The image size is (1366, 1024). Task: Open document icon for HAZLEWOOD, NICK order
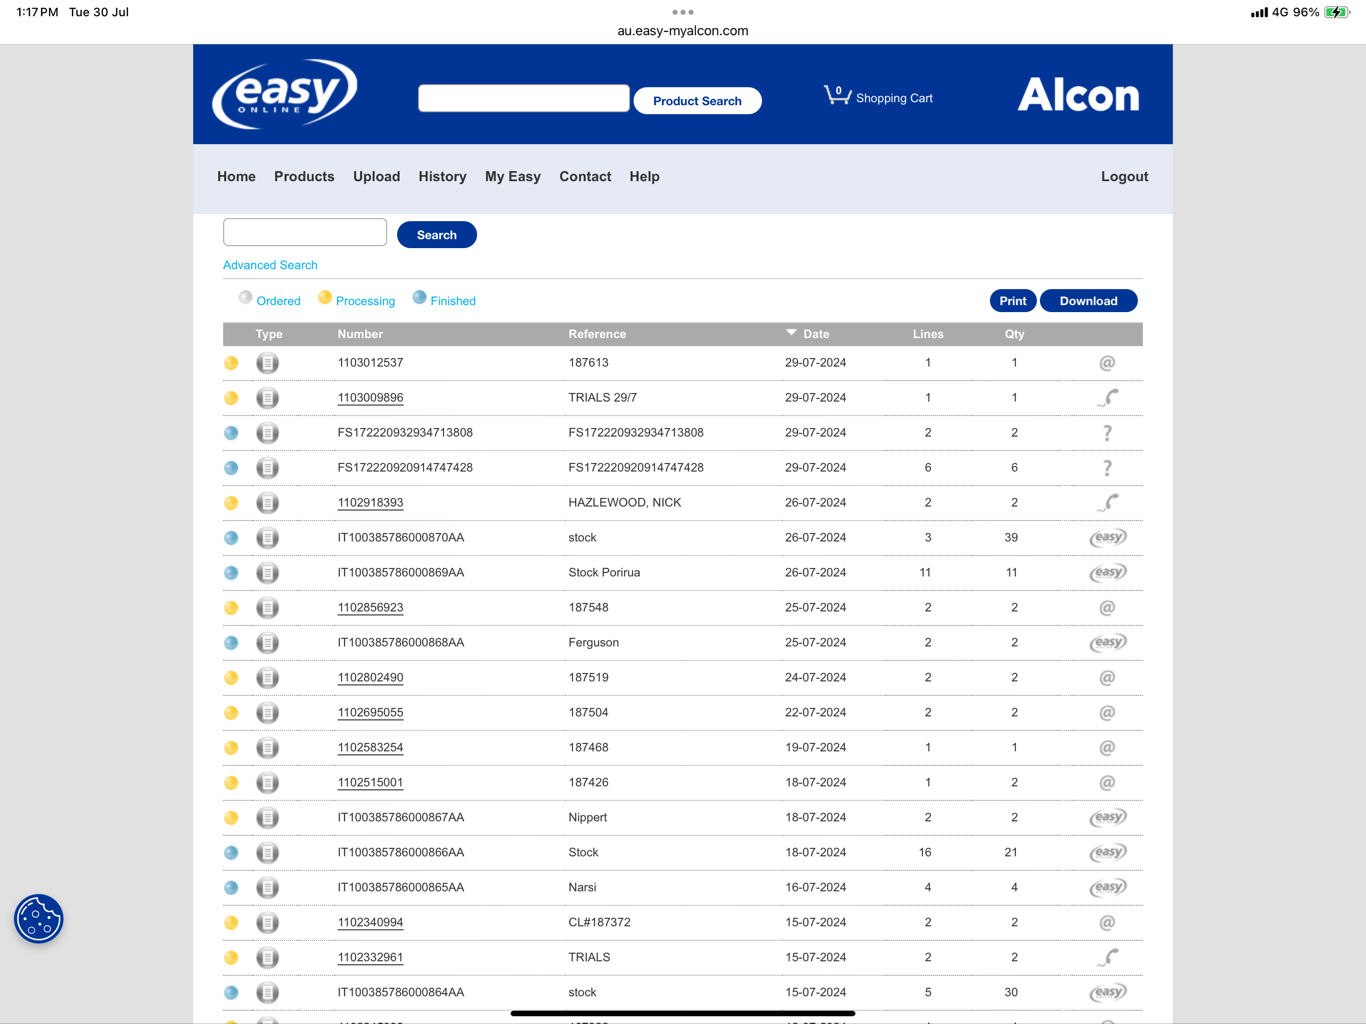pos(267,503)
